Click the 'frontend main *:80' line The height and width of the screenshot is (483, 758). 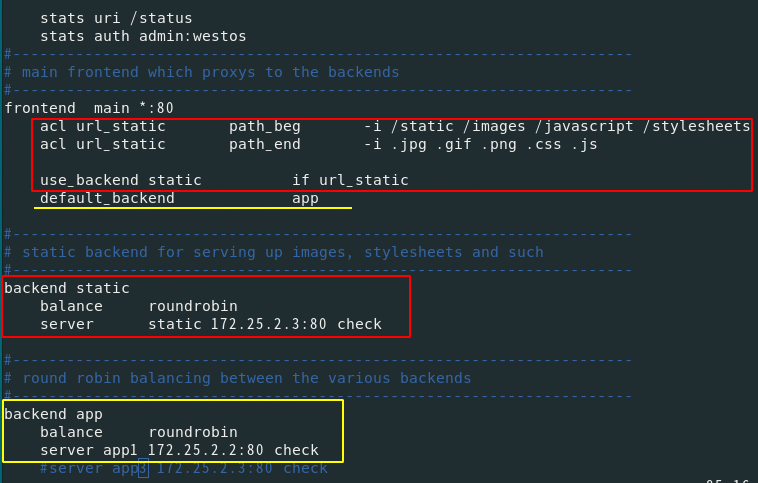point(89,108)
